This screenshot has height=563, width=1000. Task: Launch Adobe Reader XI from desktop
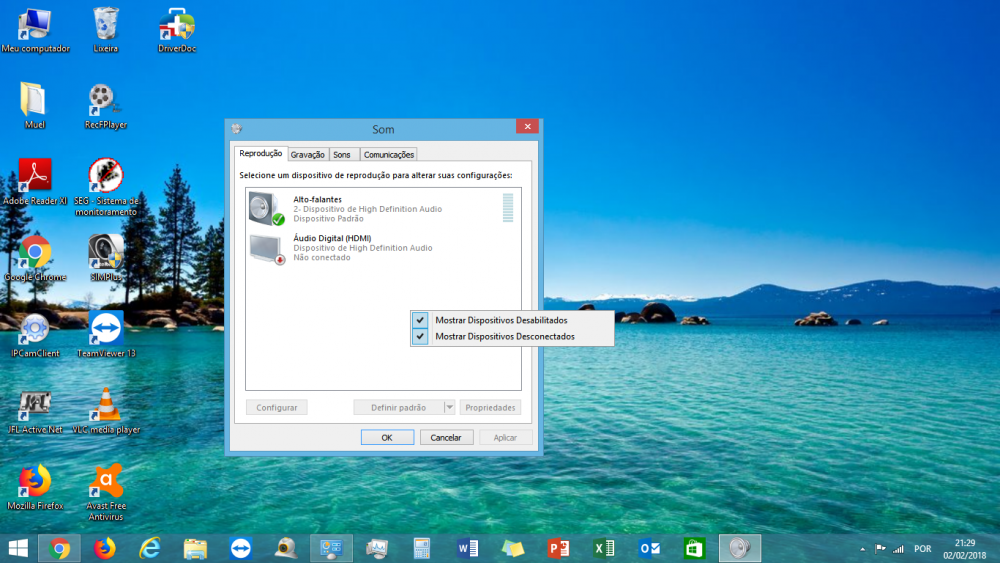(x=35, y=176)
